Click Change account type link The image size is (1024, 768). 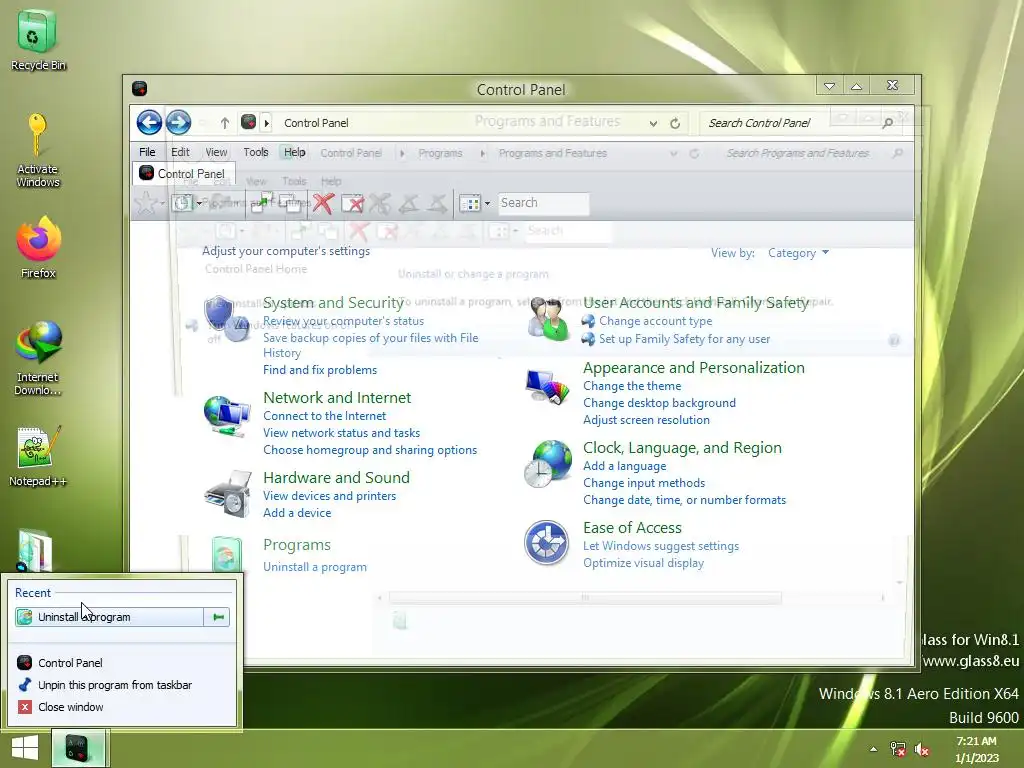[x=656, y=321]
